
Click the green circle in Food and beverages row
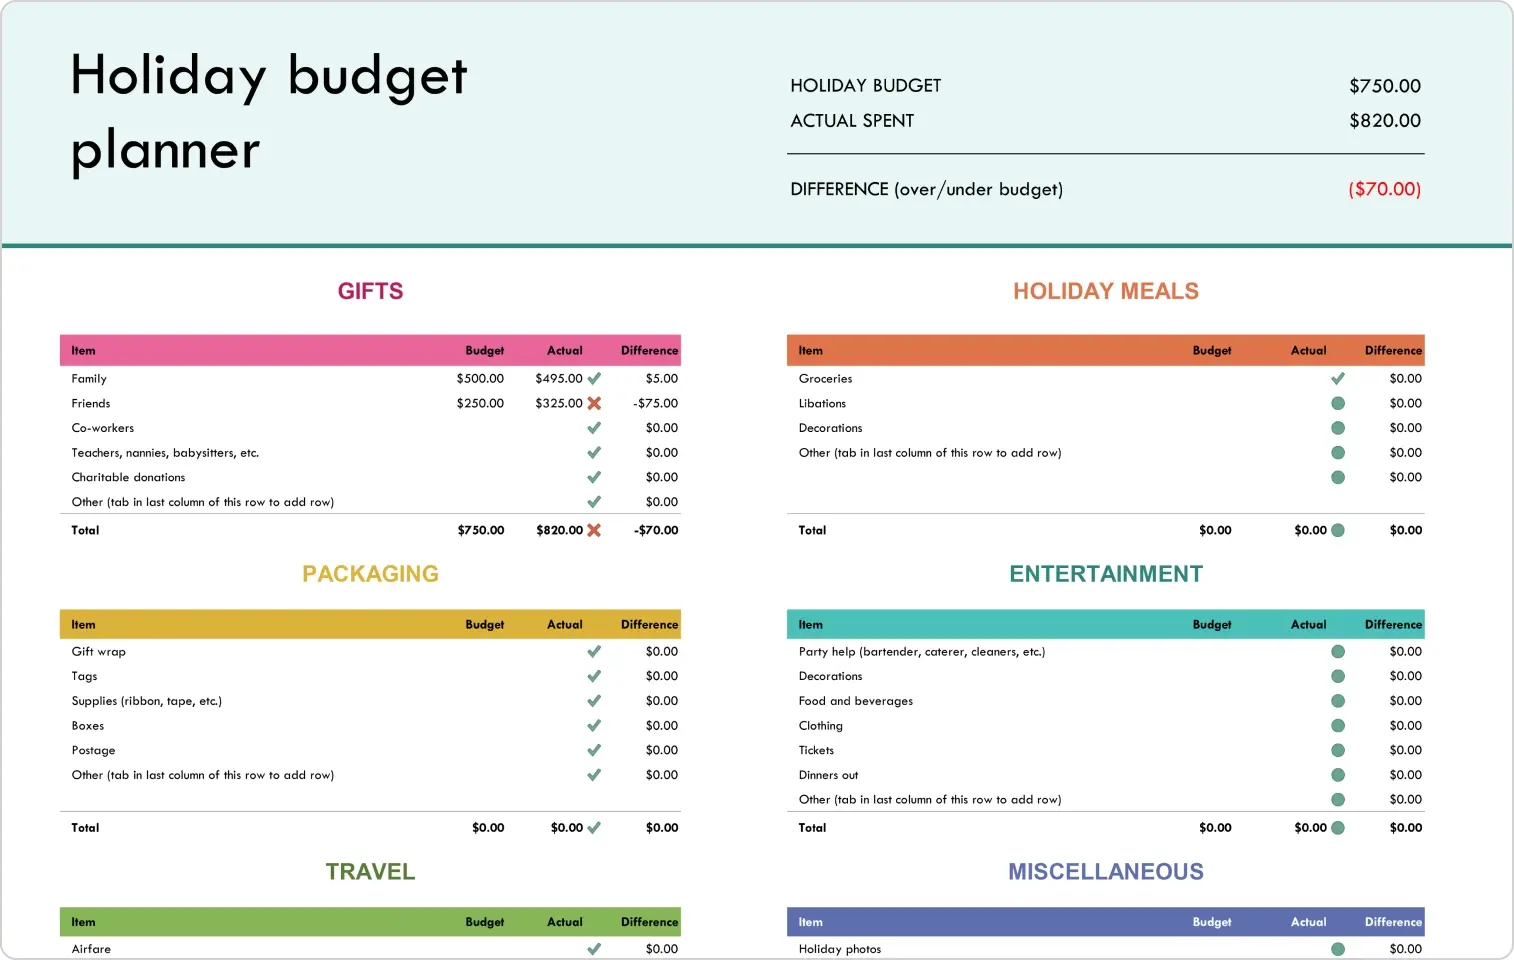click(x=1338, y=701)
